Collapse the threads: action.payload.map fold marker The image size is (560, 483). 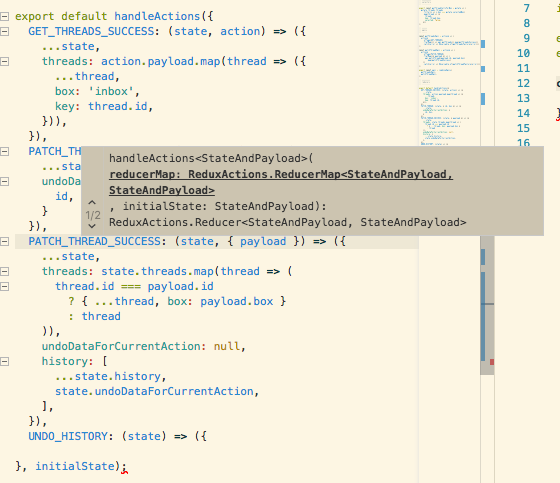(x=4, y=61)
